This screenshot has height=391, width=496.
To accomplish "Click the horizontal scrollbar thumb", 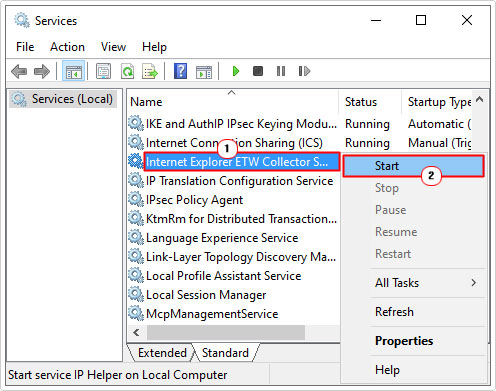I will 226,332.
